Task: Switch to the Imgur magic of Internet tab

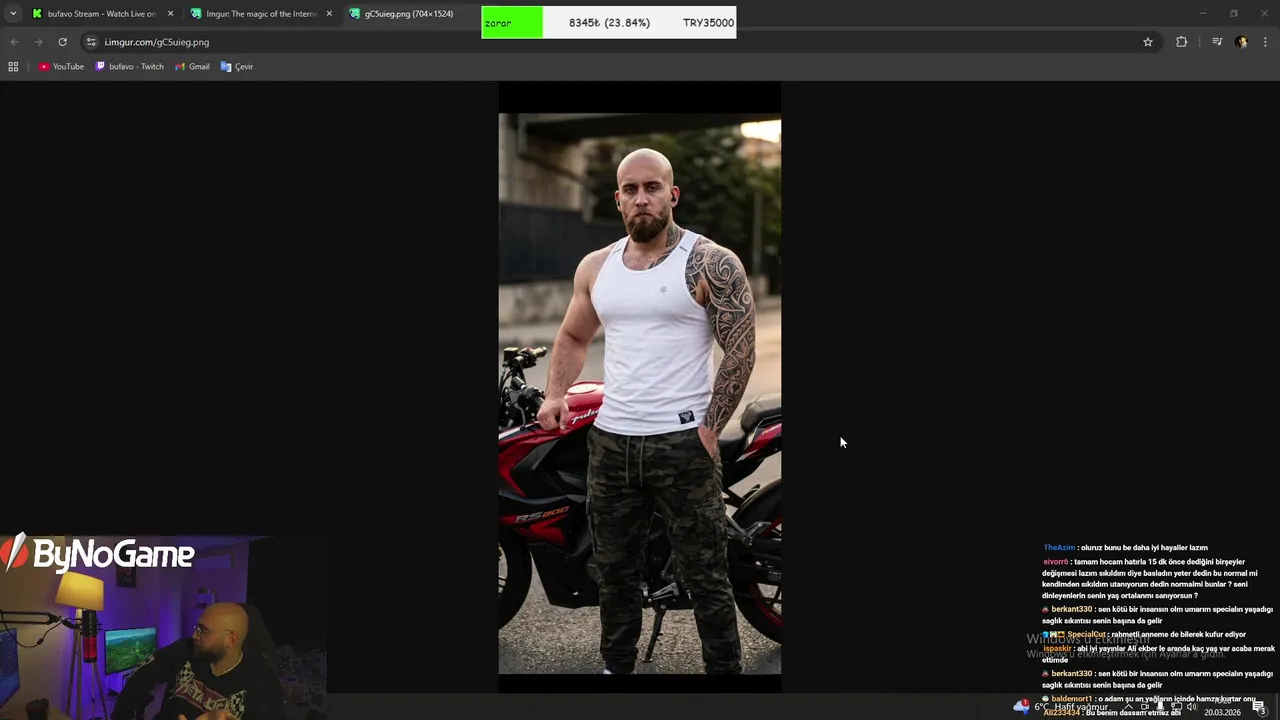Action: tap(262, 14)
